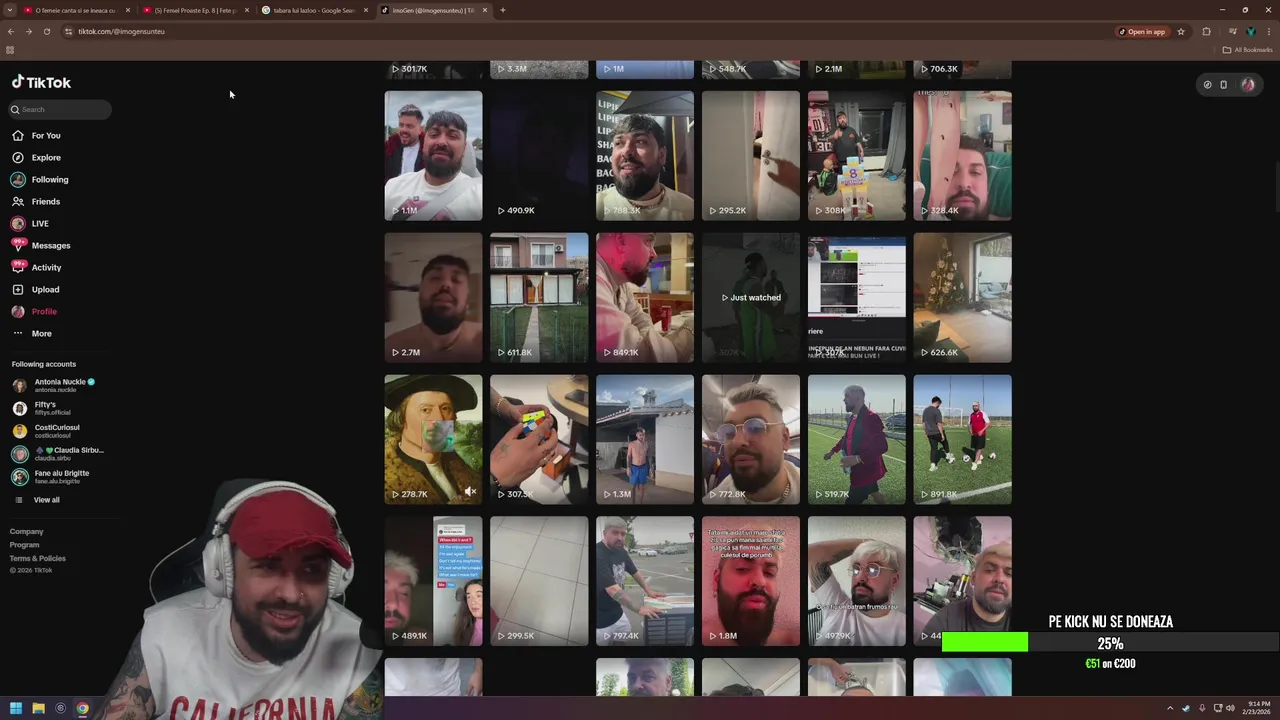This screenshot has height=720, width=1280.
Task: Open Claudia Sirbu's followed account
Action: click(x=58, y=454)
